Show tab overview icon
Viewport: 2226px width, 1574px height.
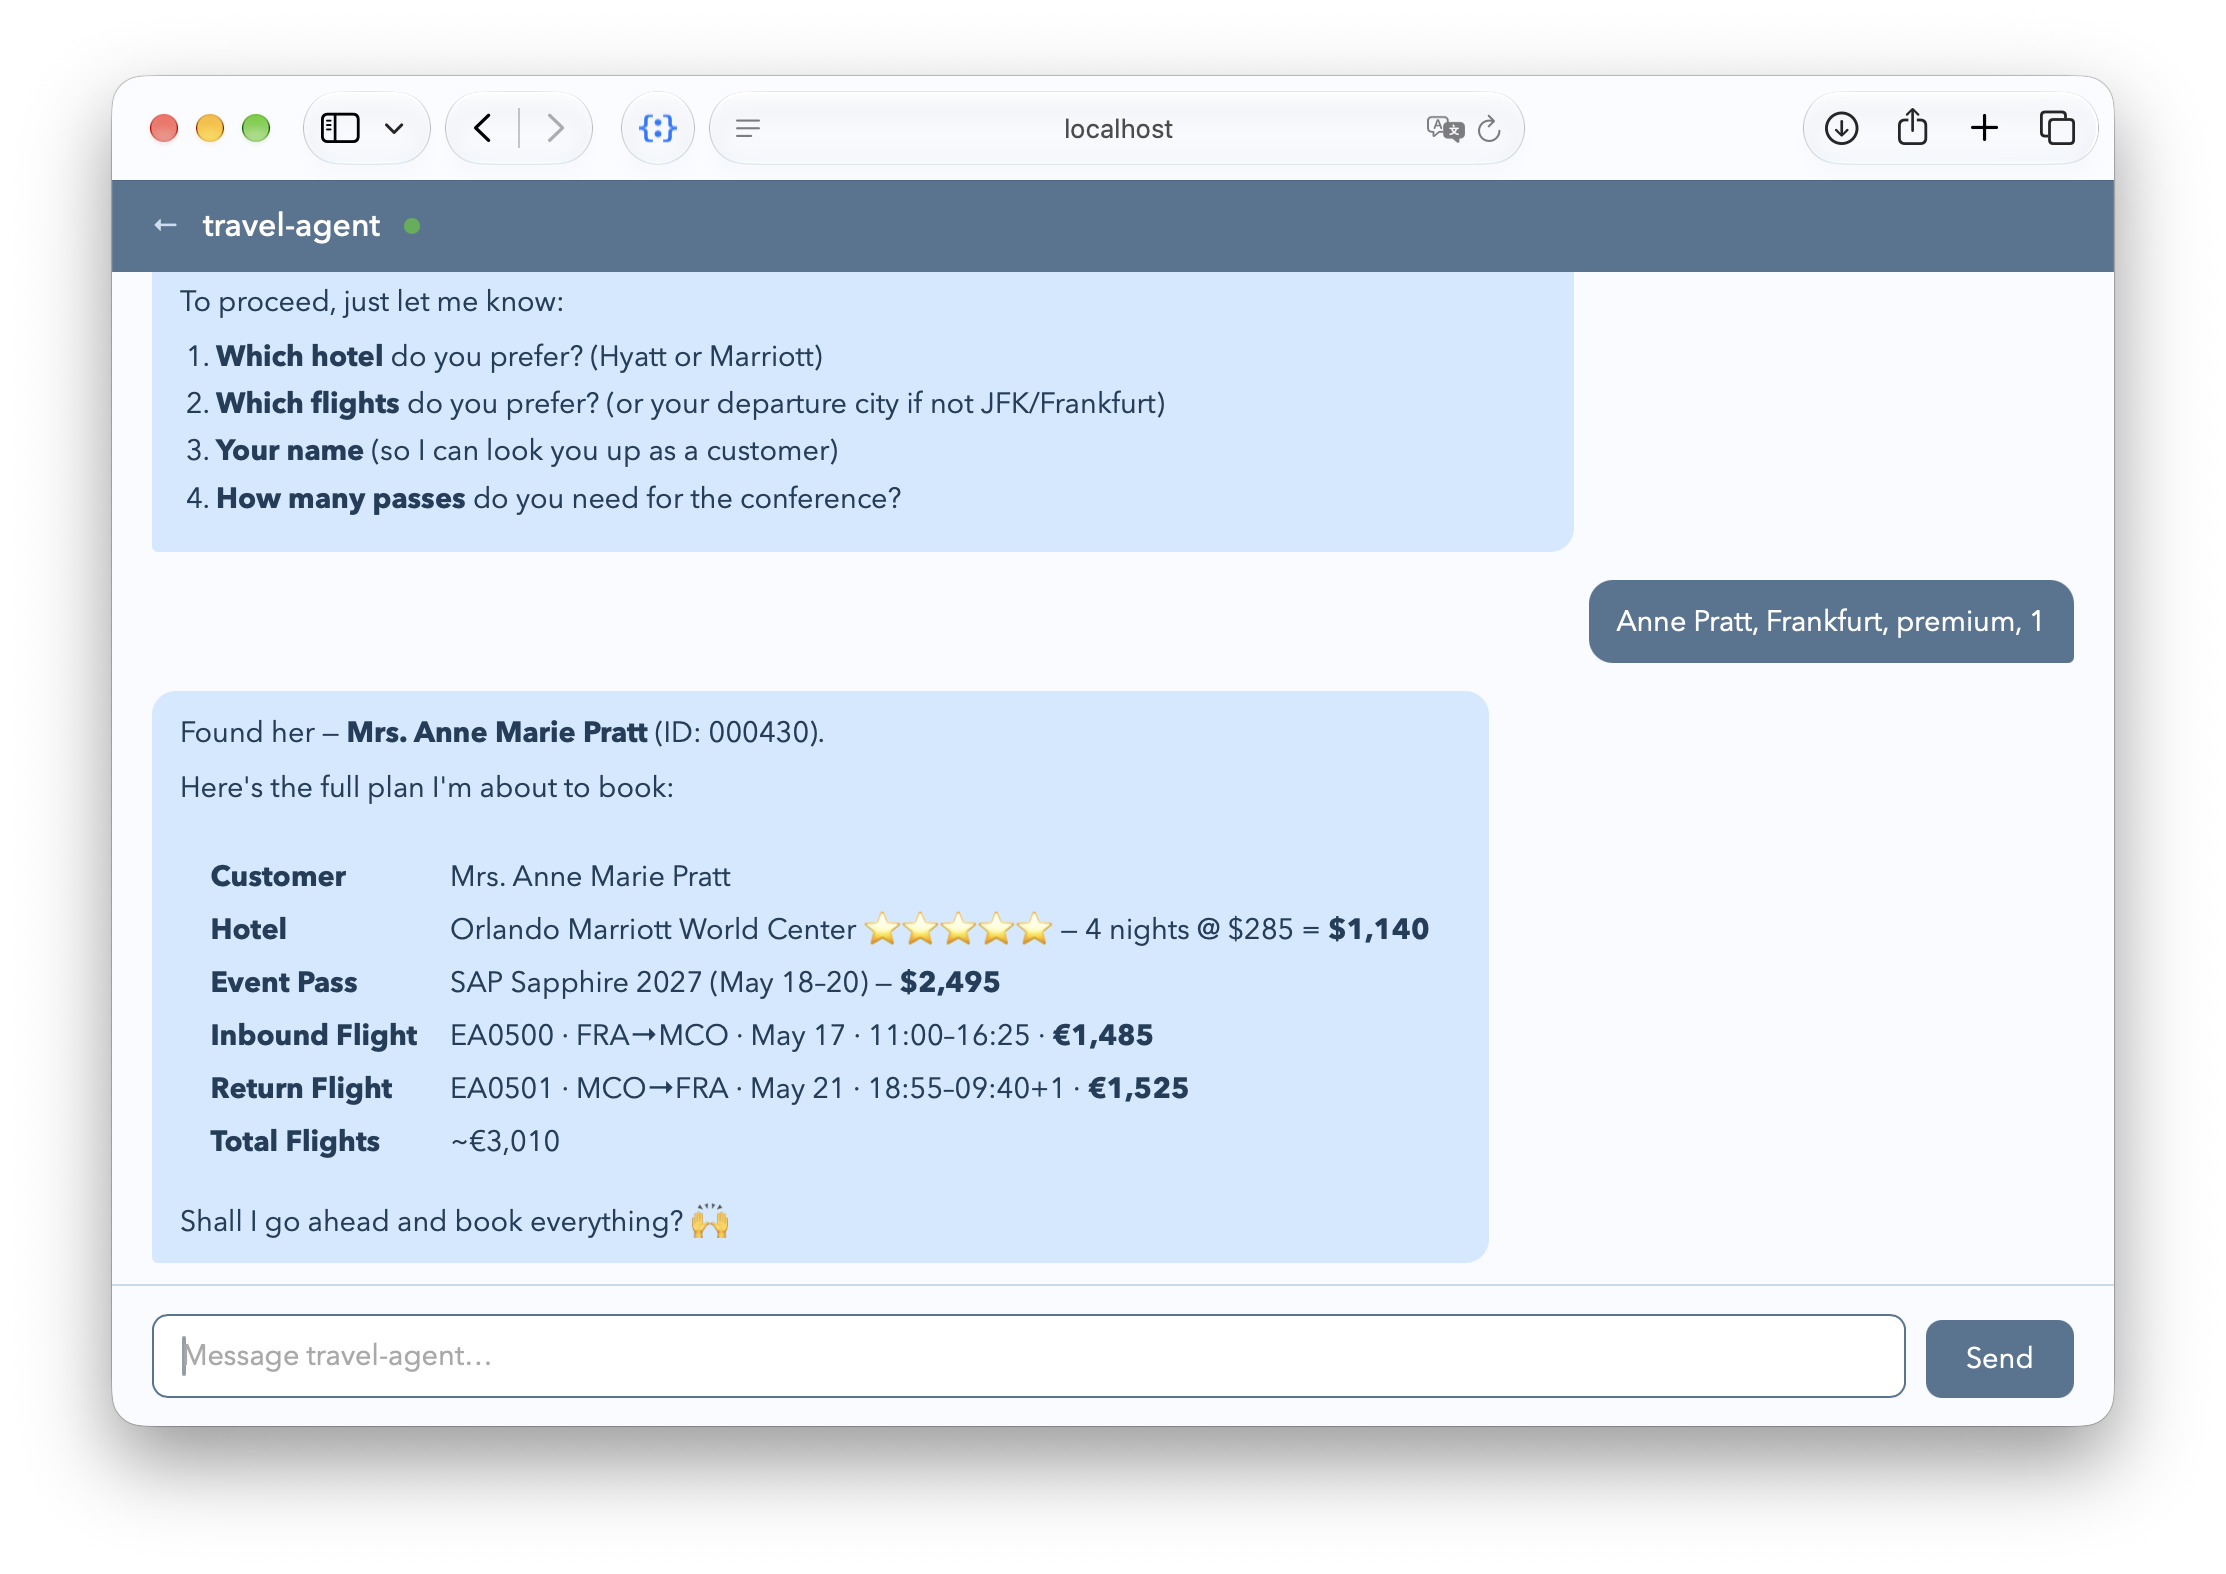point(2056,128)
